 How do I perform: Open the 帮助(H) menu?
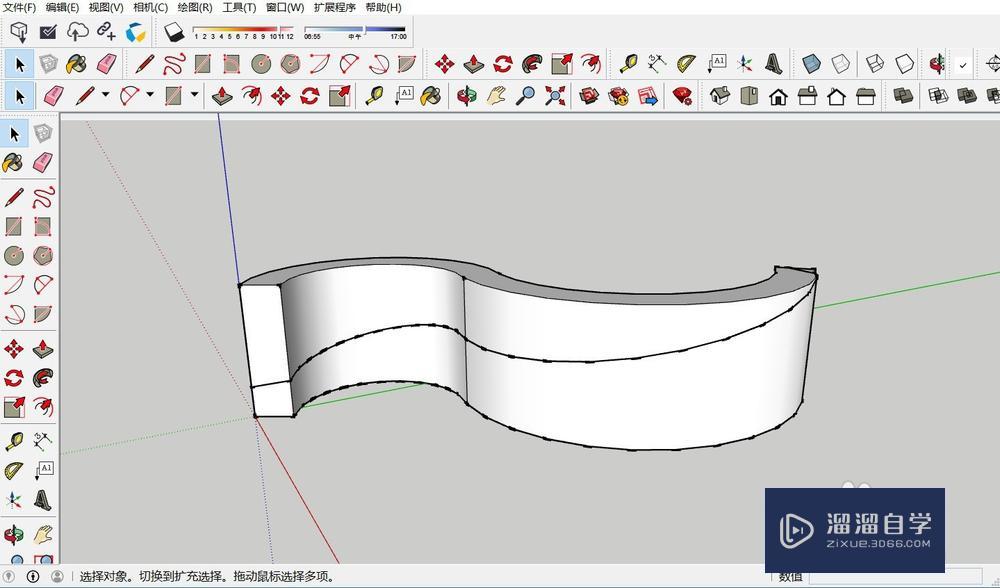pyautogui.click(x=383, y=7)
